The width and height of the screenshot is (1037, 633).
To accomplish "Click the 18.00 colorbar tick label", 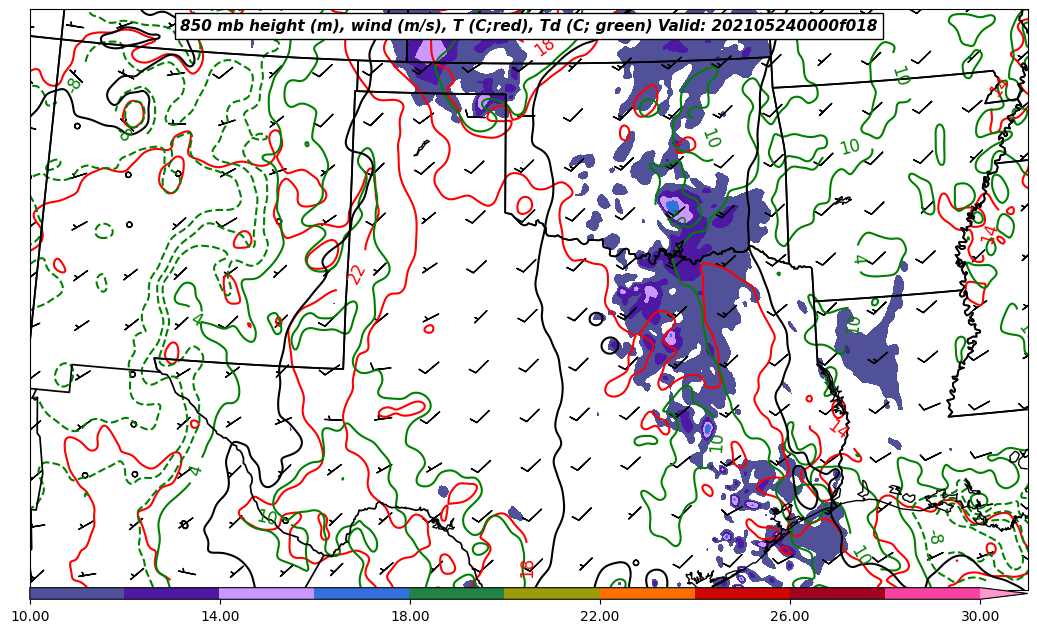I will 410,616.
